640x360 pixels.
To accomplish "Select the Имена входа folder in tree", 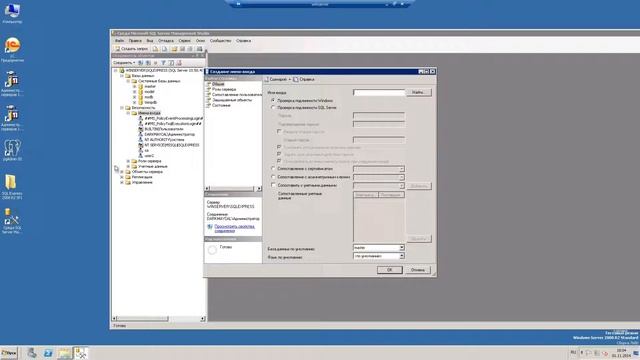I will (x=149, y=113).
